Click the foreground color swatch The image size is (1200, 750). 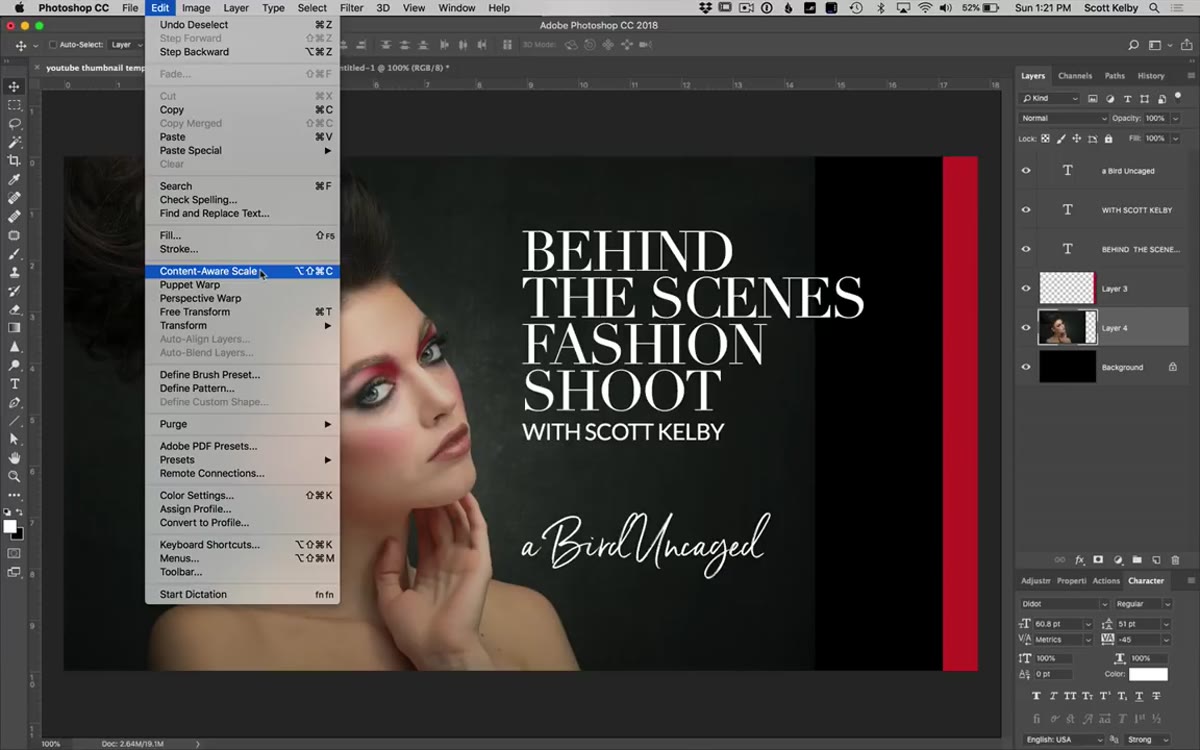tap(10, 526)
